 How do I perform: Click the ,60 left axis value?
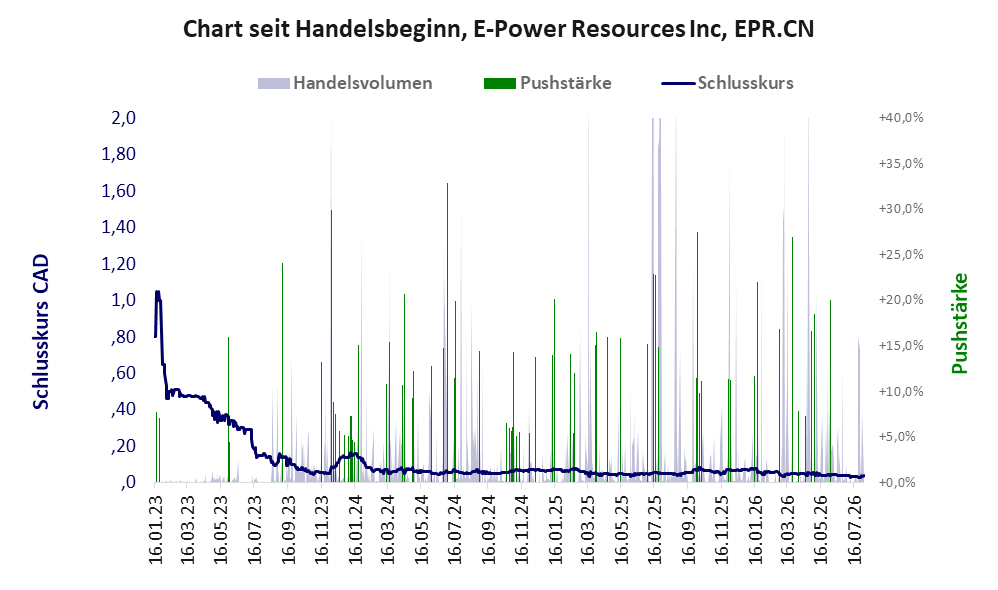pos(123,373)
